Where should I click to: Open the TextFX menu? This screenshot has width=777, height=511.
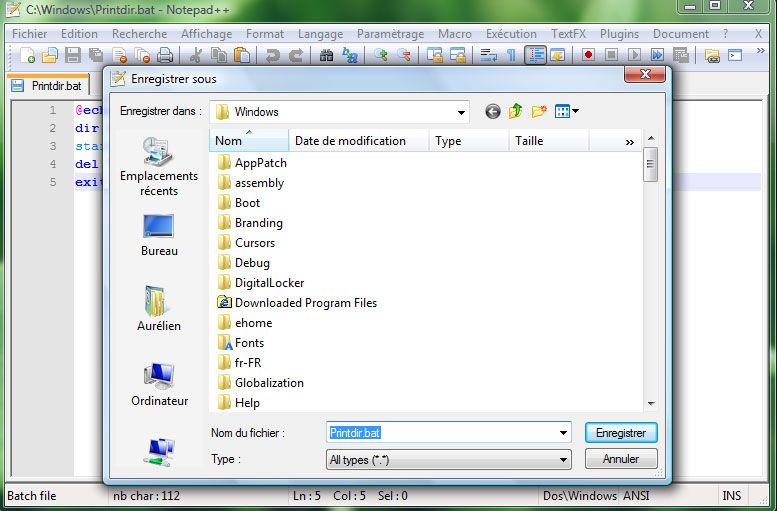[568, 34]
